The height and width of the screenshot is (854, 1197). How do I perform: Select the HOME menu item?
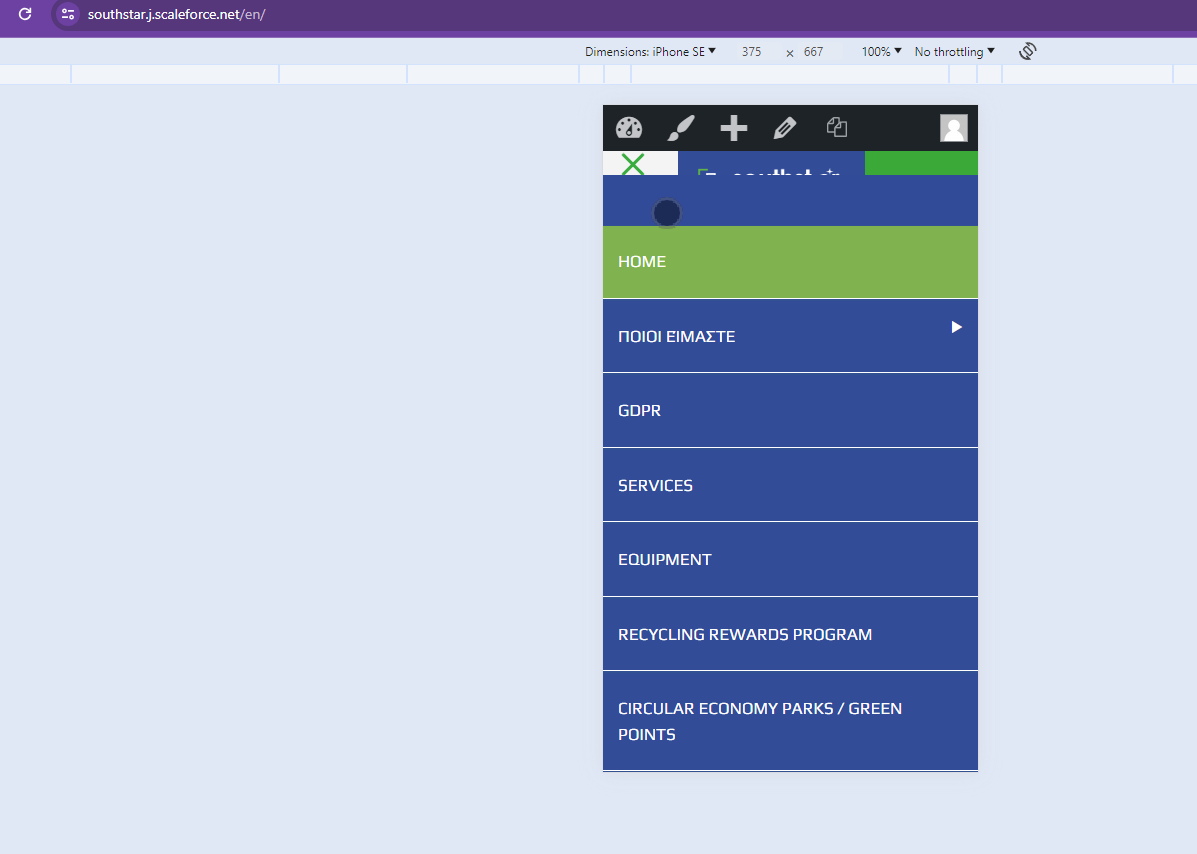pyautogui.click(x=790, y=262)
